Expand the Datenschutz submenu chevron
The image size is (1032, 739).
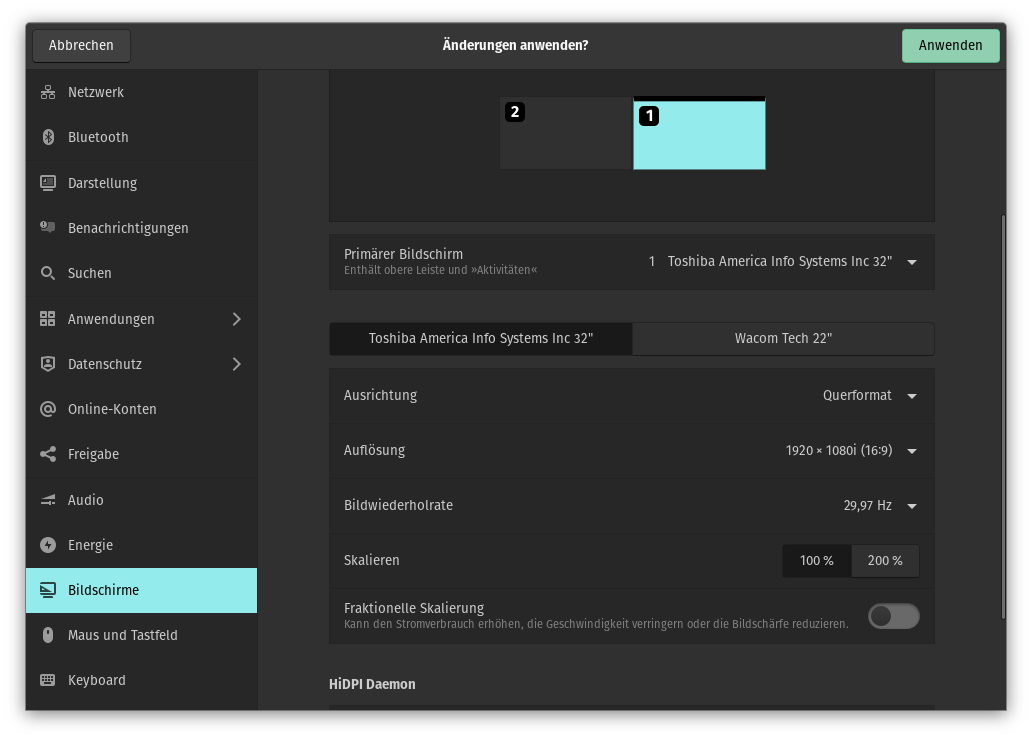pos(237,364)
